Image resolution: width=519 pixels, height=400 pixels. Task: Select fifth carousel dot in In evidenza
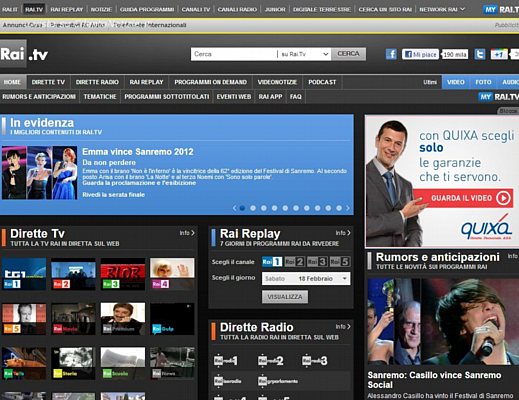(285, 208)
